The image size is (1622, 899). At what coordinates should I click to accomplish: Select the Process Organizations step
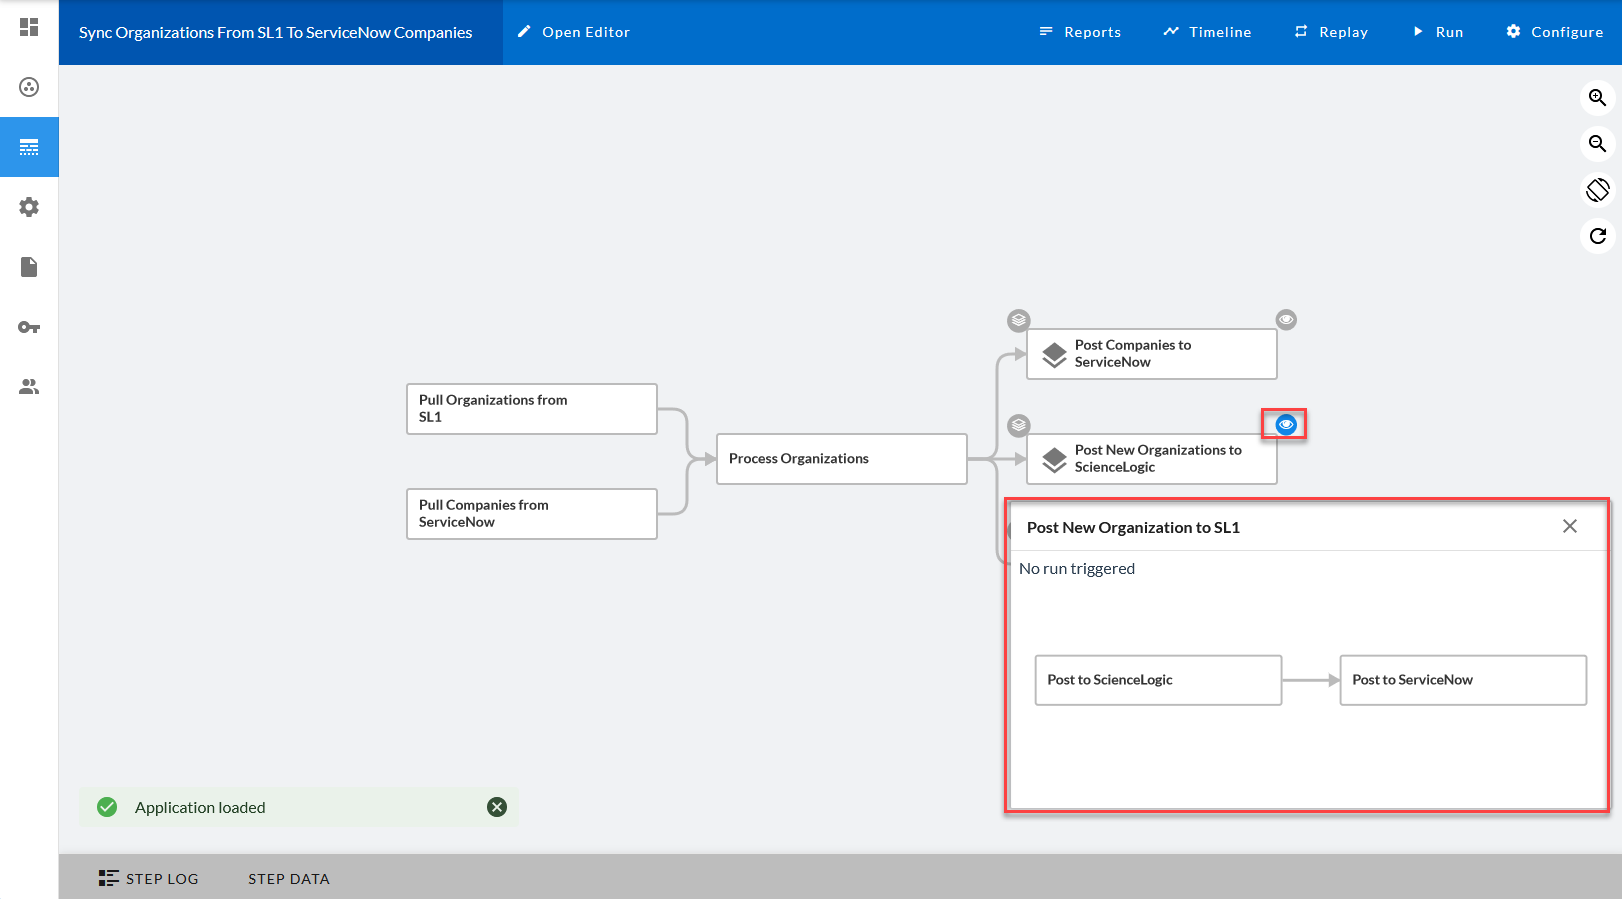(x=841, y=459)
